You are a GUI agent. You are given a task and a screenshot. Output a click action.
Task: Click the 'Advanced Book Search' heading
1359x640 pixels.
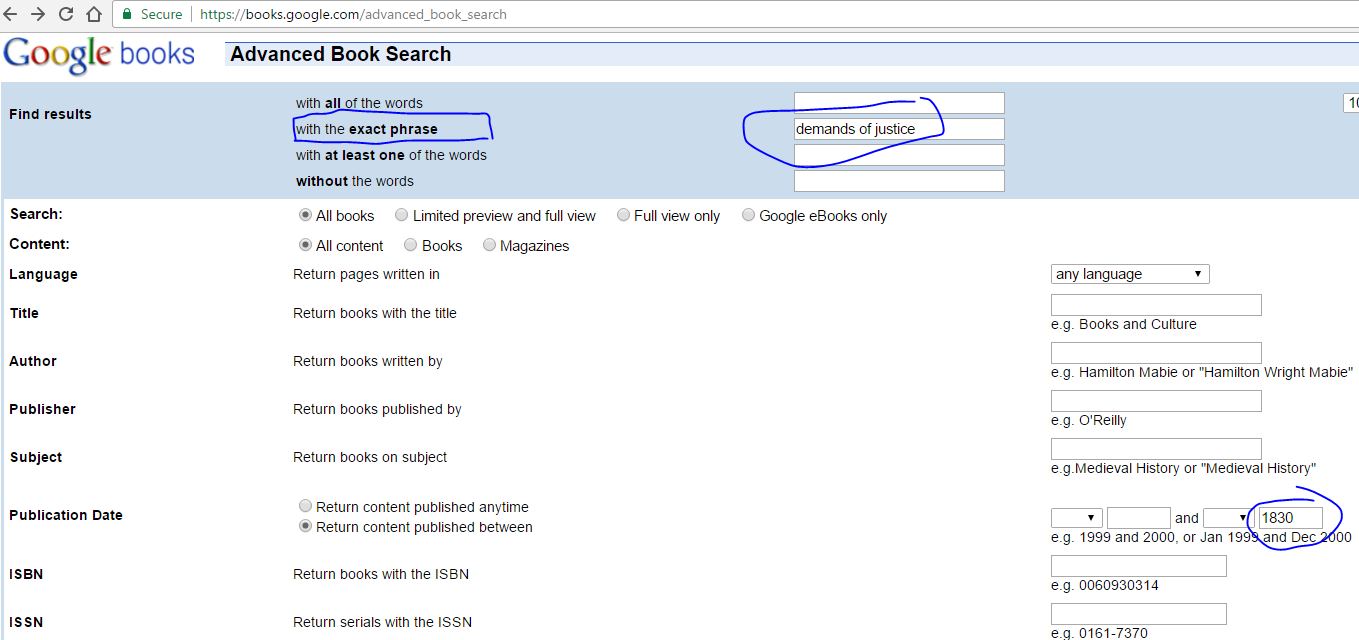[x=340, y=54]
